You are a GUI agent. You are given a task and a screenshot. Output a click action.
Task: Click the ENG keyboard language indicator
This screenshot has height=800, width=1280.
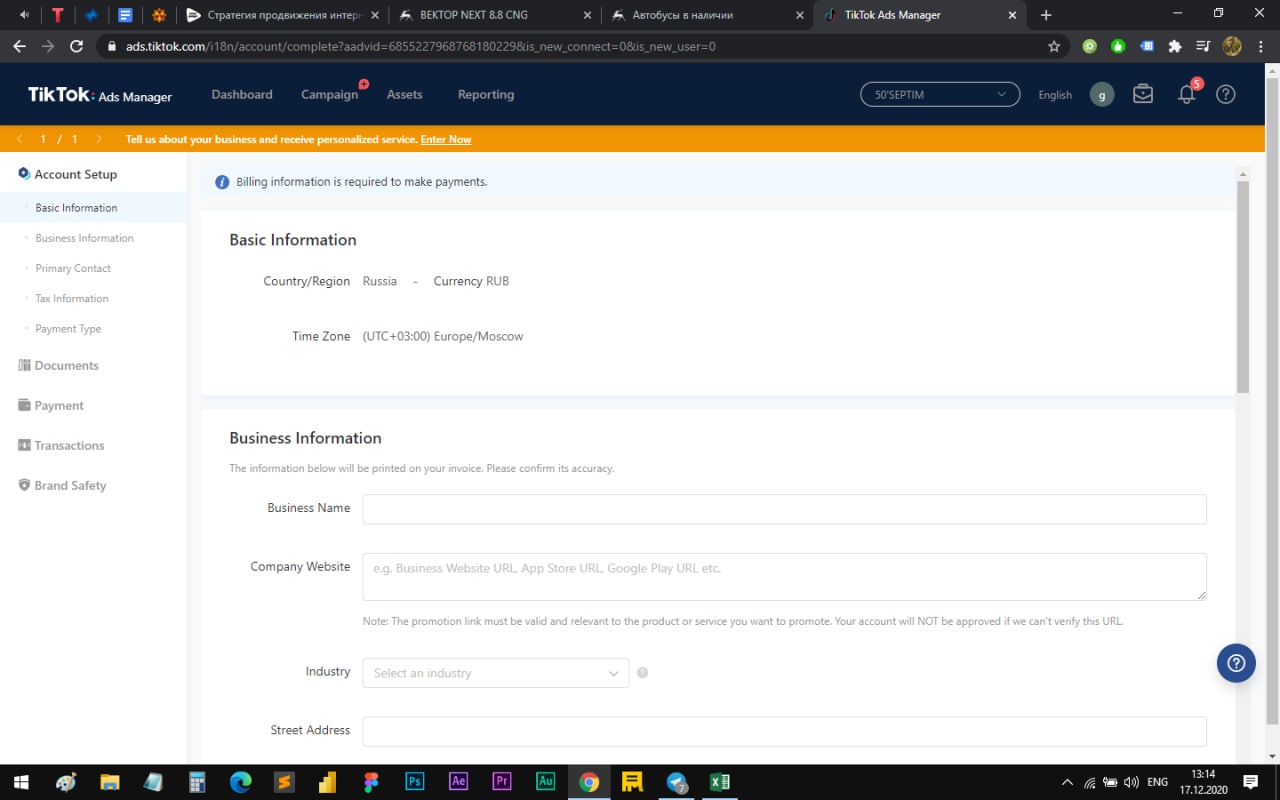point(1157,782)
